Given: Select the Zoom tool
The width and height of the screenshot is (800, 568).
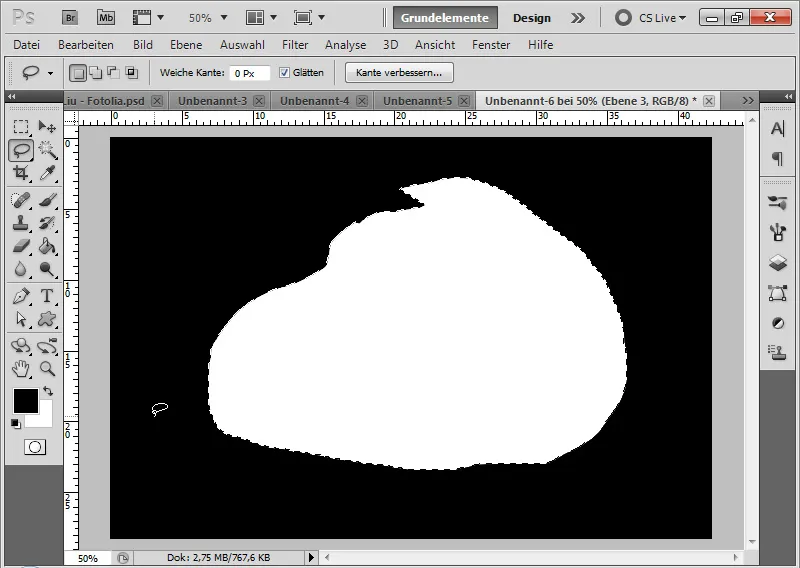Looking at the screenshot, I should click(47, 368).
